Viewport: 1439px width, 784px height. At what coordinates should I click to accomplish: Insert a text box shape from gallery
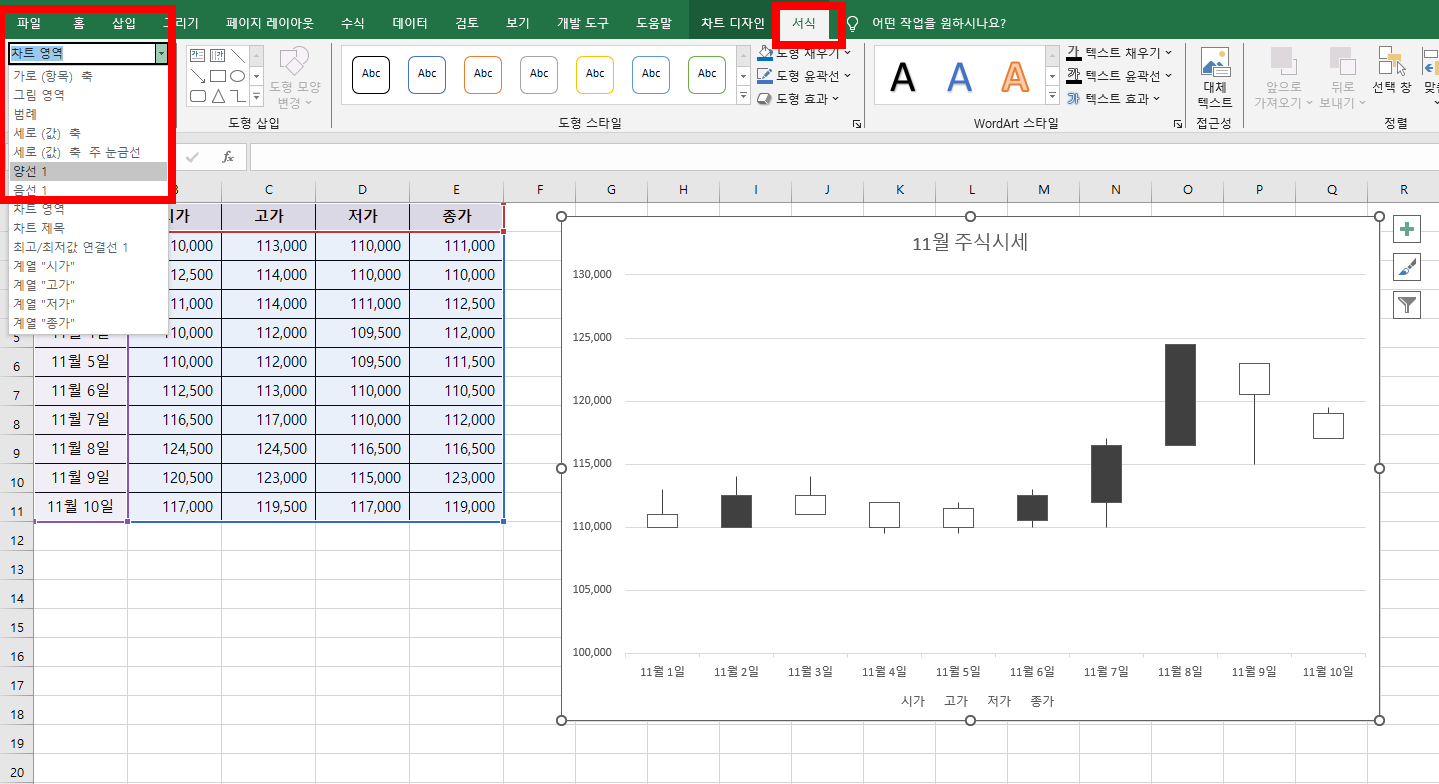point(197,55)
